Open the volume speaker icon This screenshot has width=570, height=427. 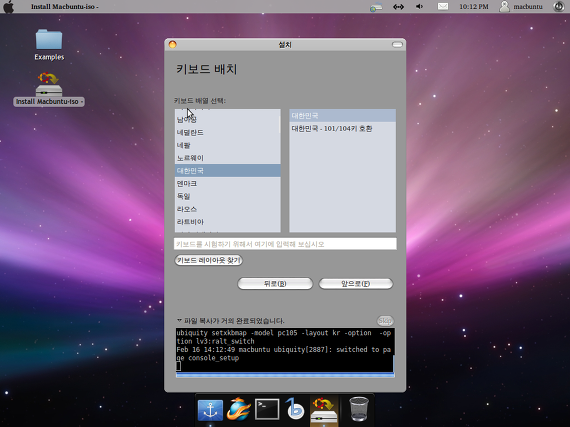click(x=420, y=7)
